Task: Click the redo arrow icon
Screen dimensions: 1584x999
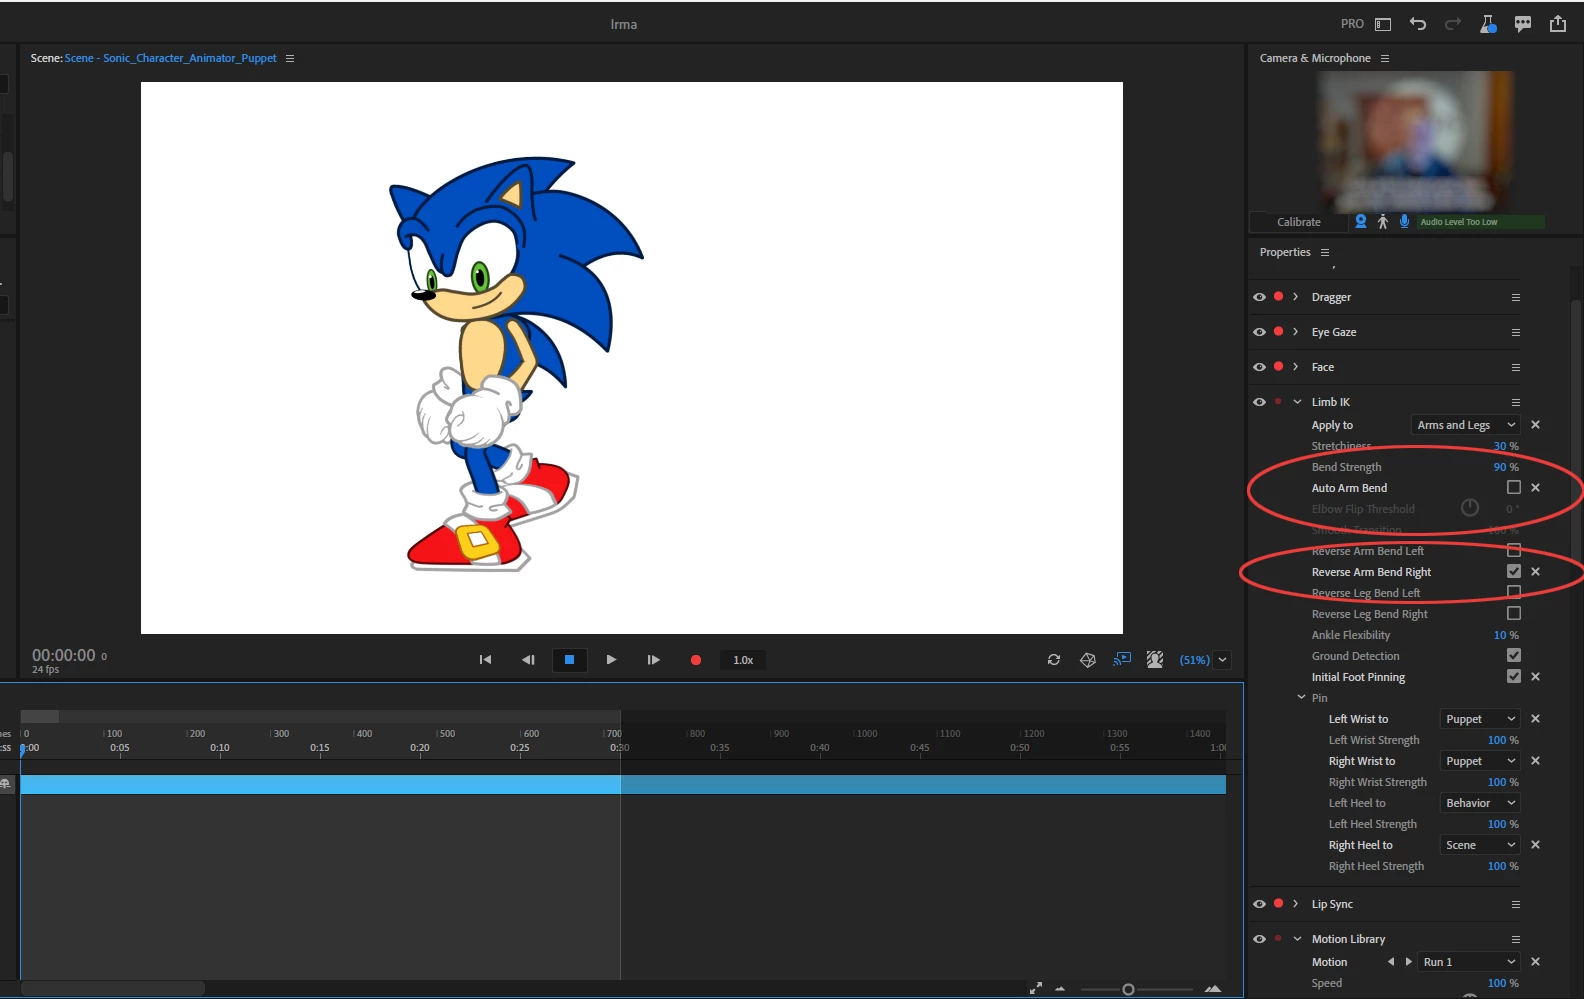Action: [x=1453, y=24]
